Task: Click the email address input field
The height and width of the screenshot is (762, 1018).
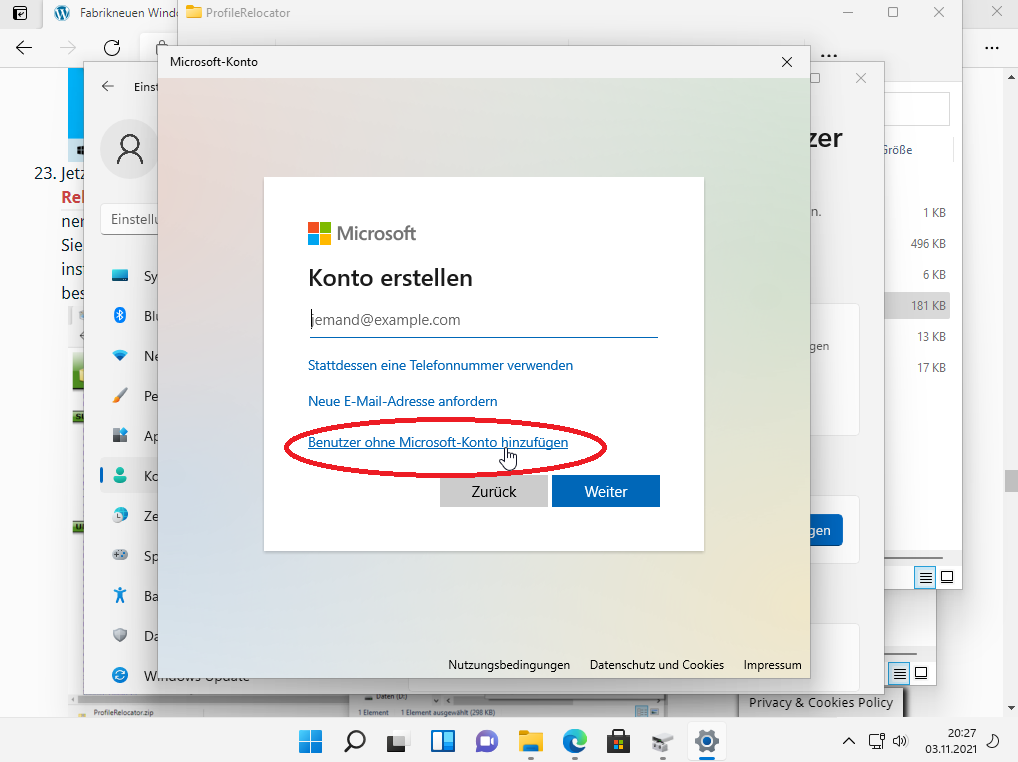Action: click(484, 320)
